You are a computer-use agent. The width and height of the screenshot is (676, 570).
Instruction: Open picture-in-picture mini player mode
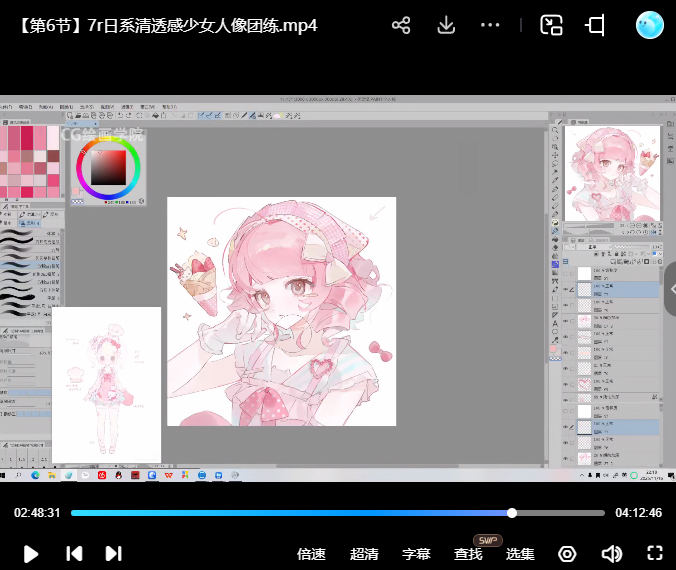(551, 25)
